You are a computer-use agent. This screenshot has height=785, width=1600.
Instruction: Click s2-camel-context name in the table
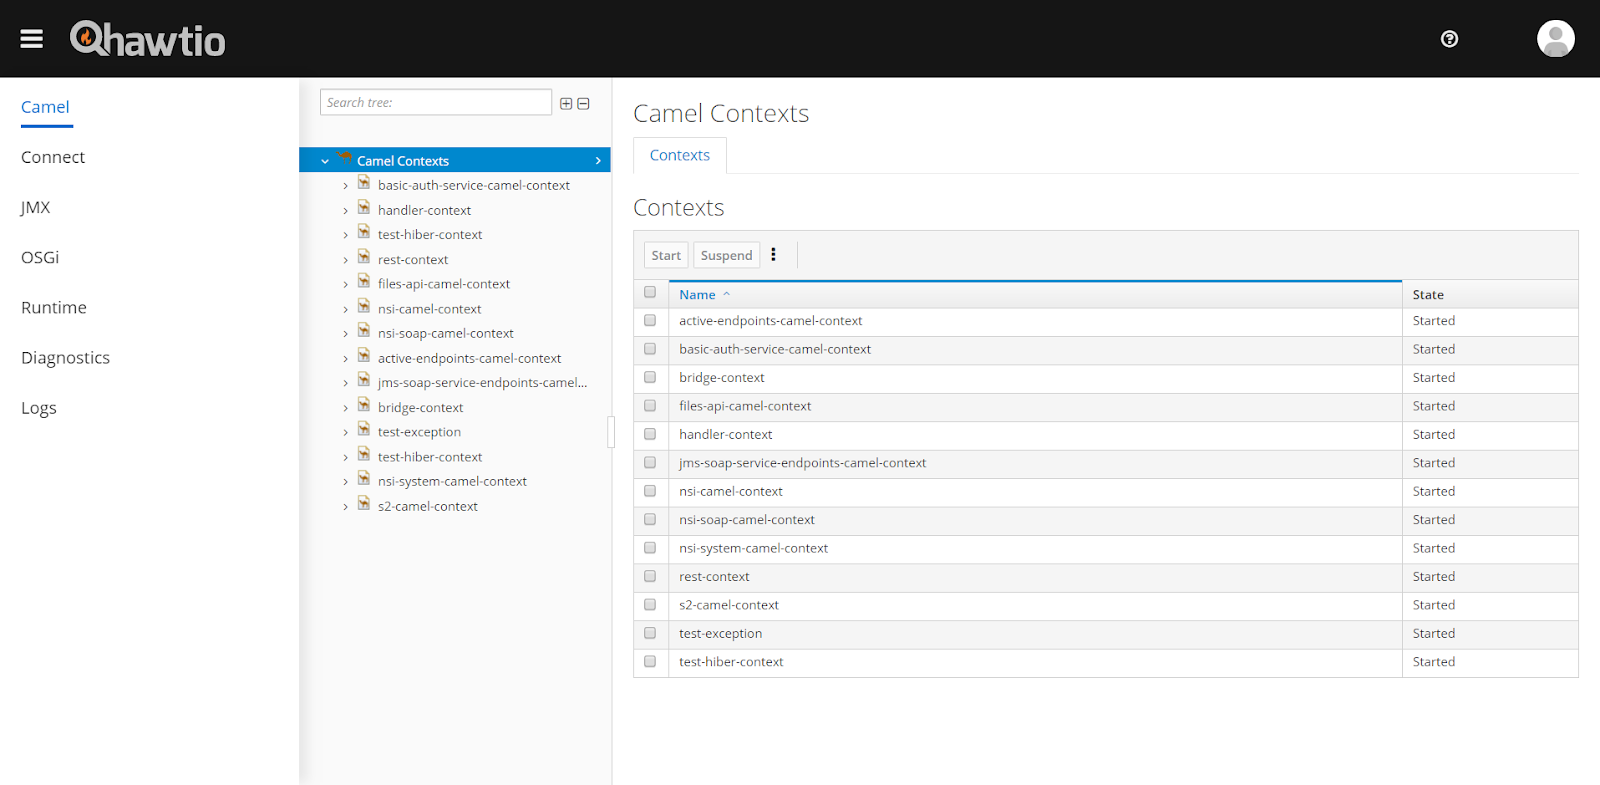click(729, 605)
